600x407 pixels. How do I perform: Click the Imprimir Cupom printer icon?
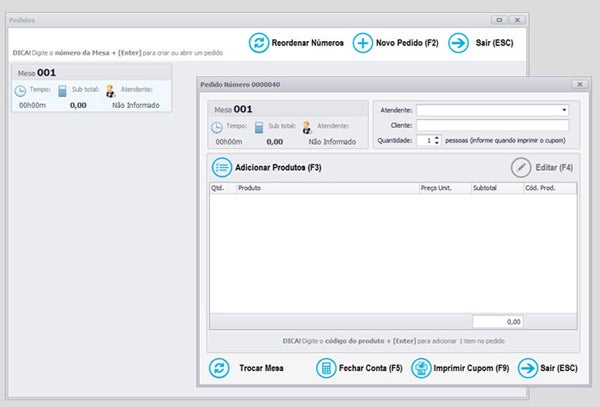point(421,368)
